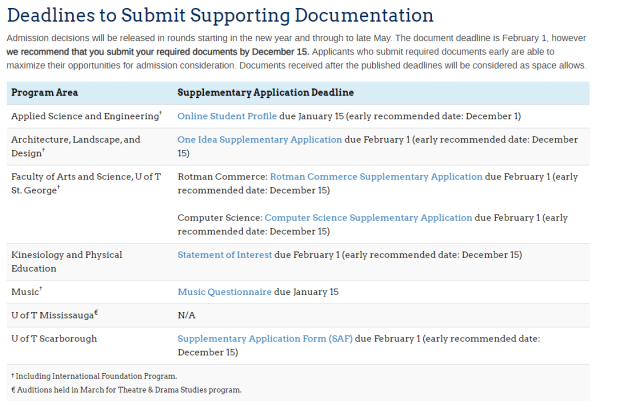This screenshot has width=624, height=406.
Task: Click the Supplementary Application Deadline column header
Action: [265, 92]
